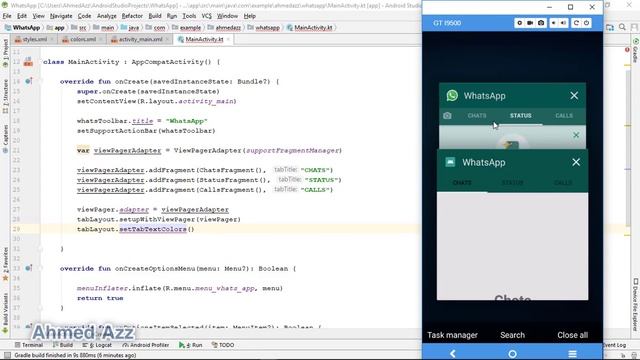Close the MainActivity.kt editor tab
Screen dimensions: 640x360
[x=228, y=39]
